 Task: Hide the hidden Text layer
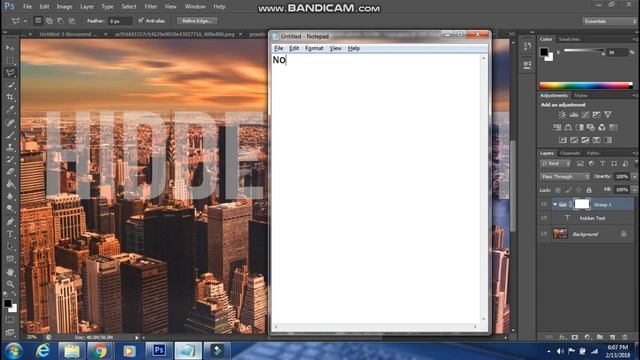(x=544, y=218)
